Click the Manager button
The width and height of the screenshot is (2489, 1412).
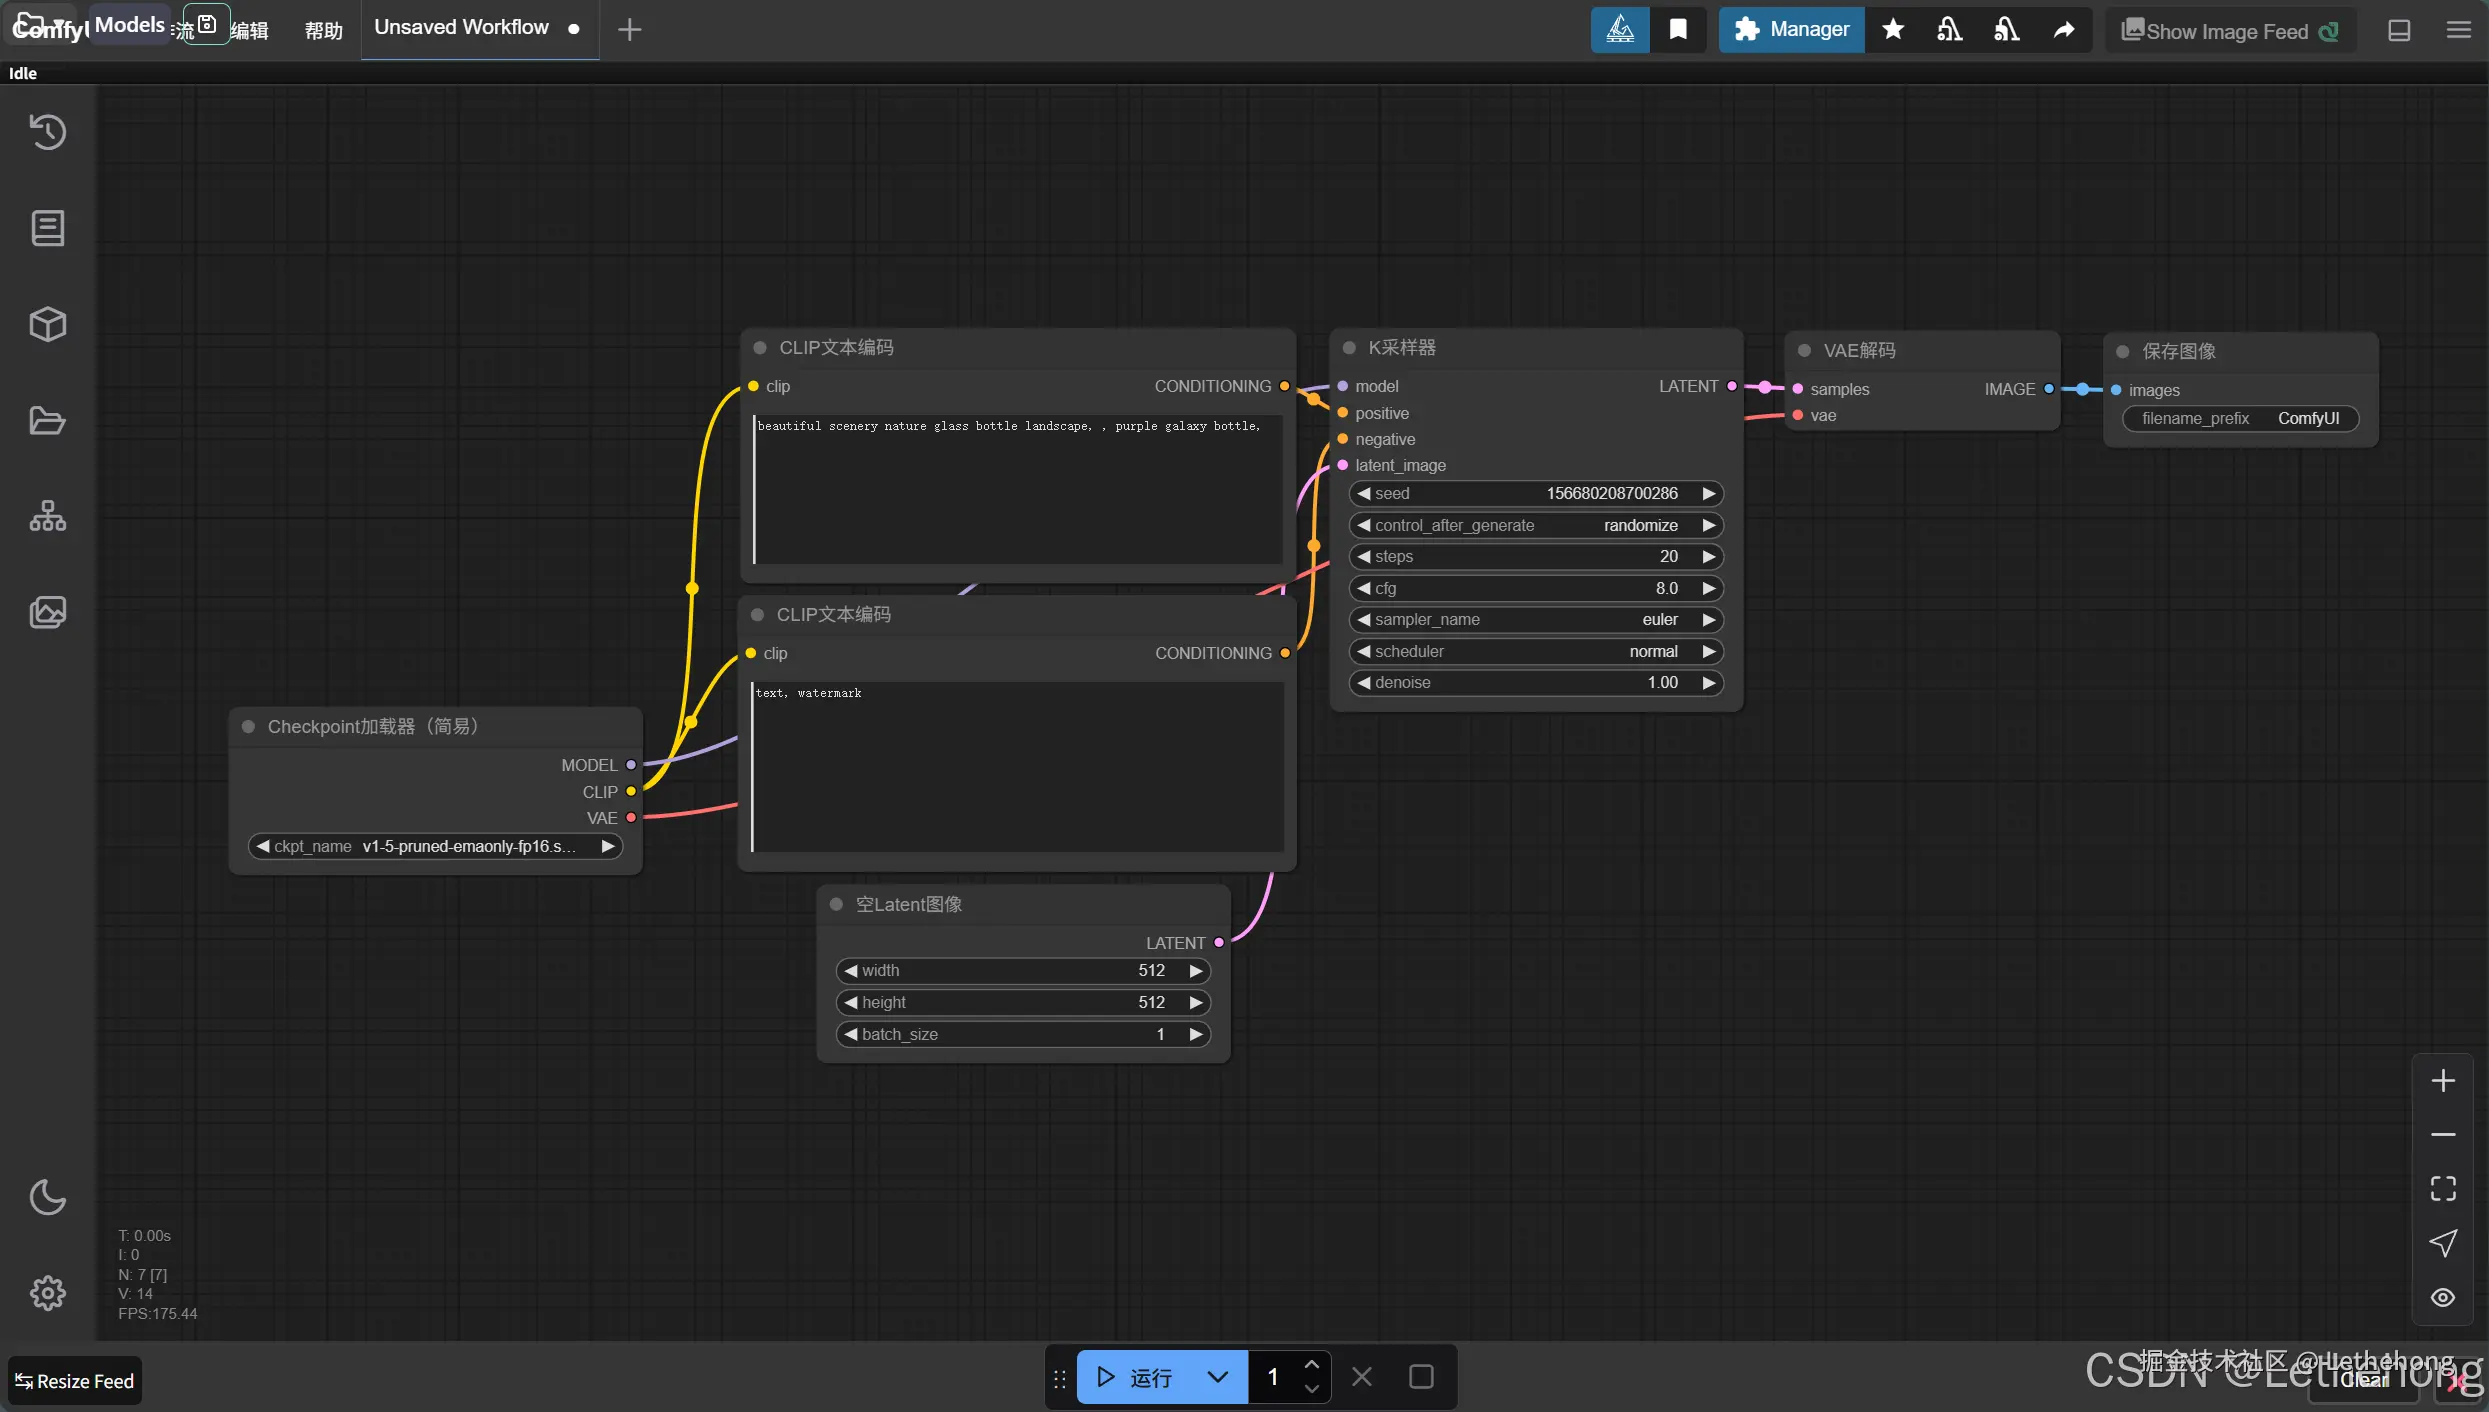pyautogui.click(x=1792, y=30)
